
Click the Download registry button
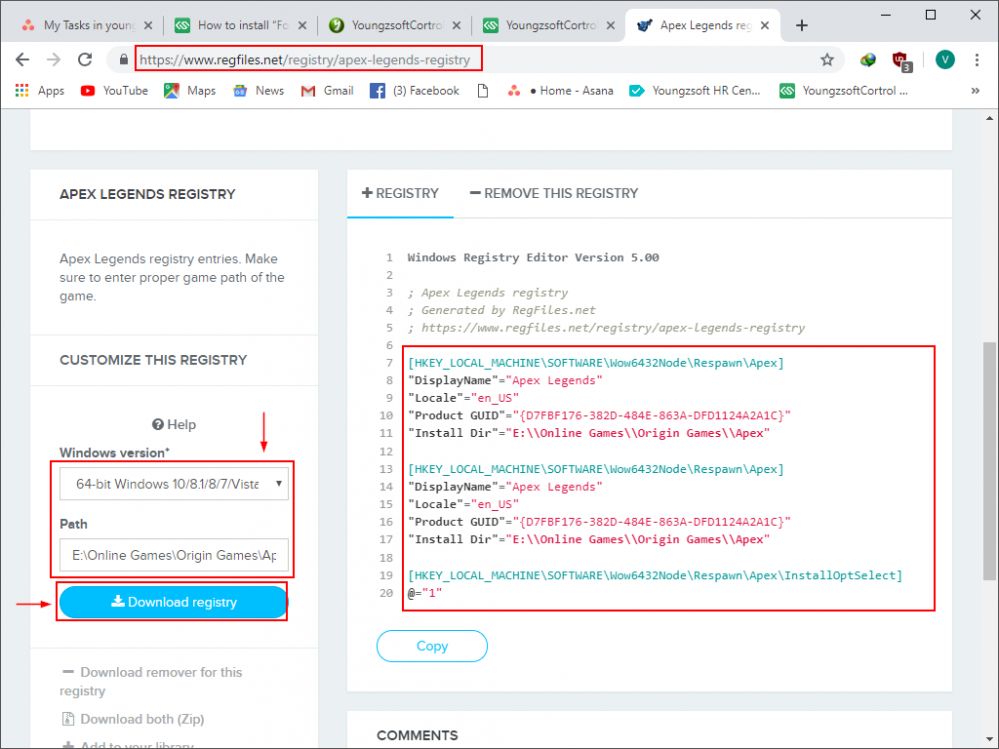click(173, 602)
